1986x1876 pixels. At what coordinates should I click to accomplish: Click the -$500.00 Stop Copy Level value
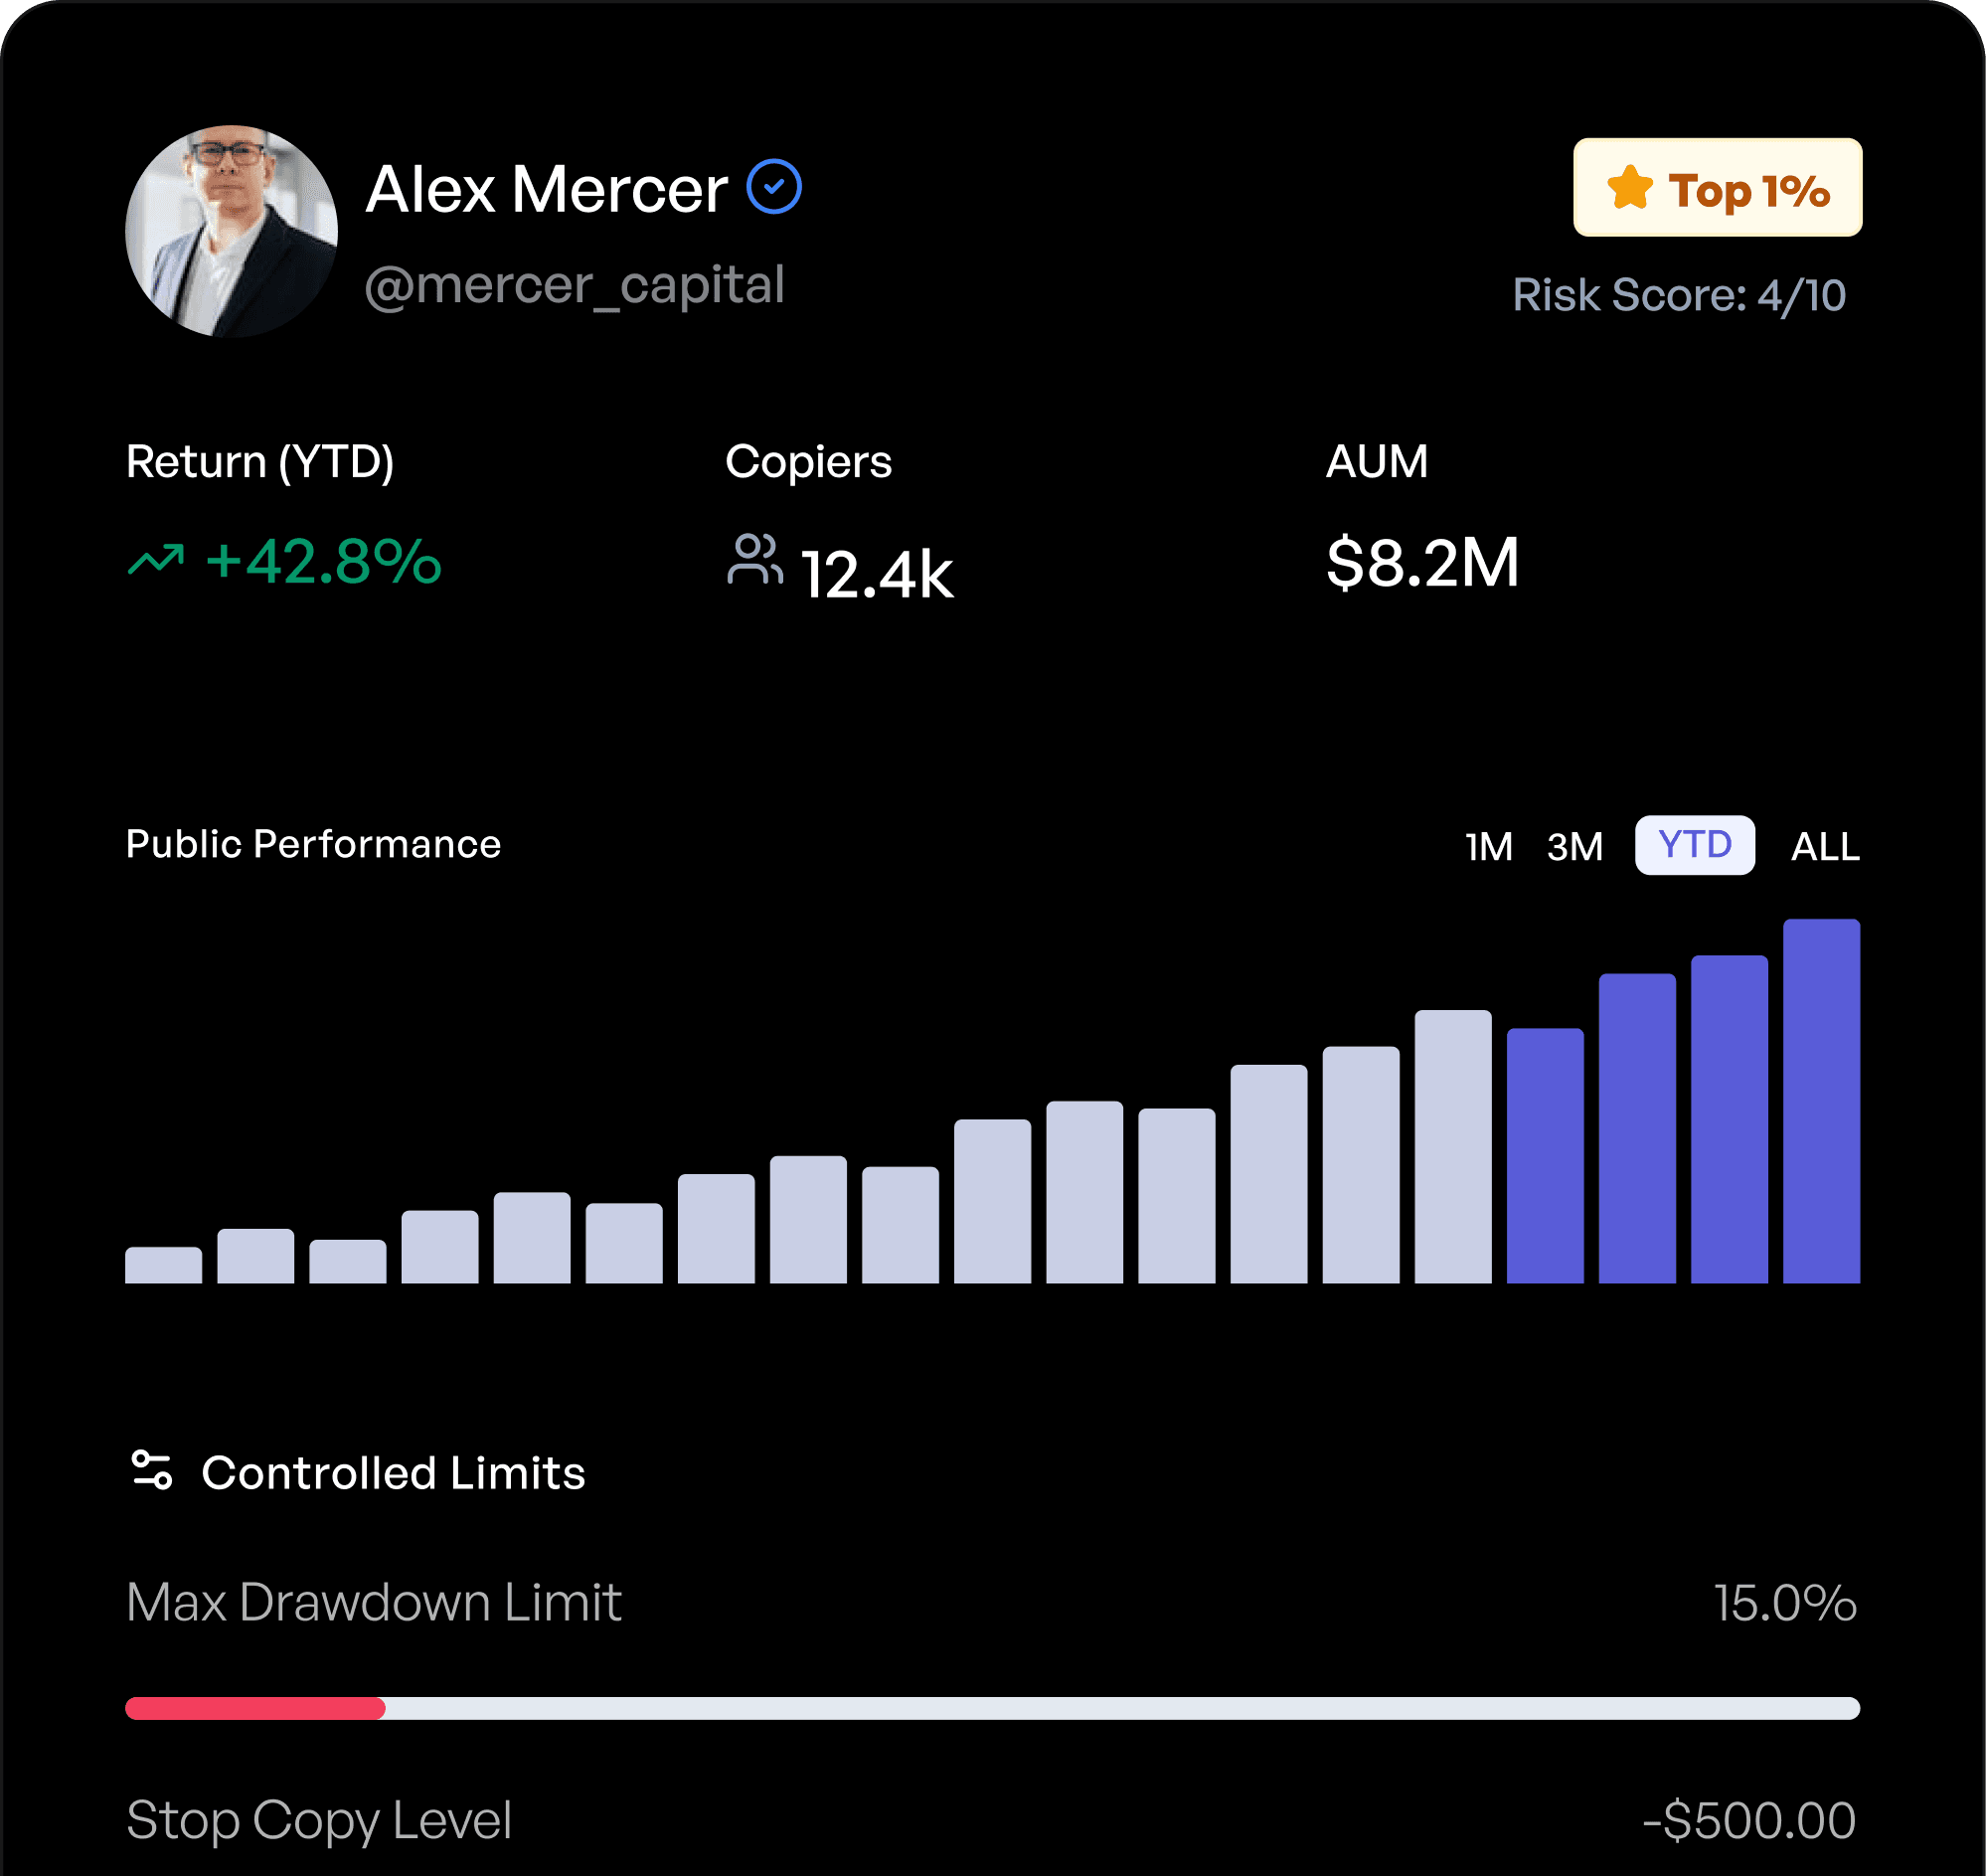1749,1820
